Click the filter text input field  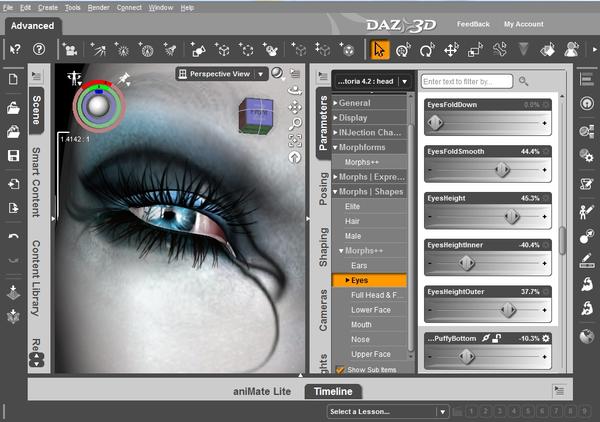pyautogui.click(x=467, y=81)
